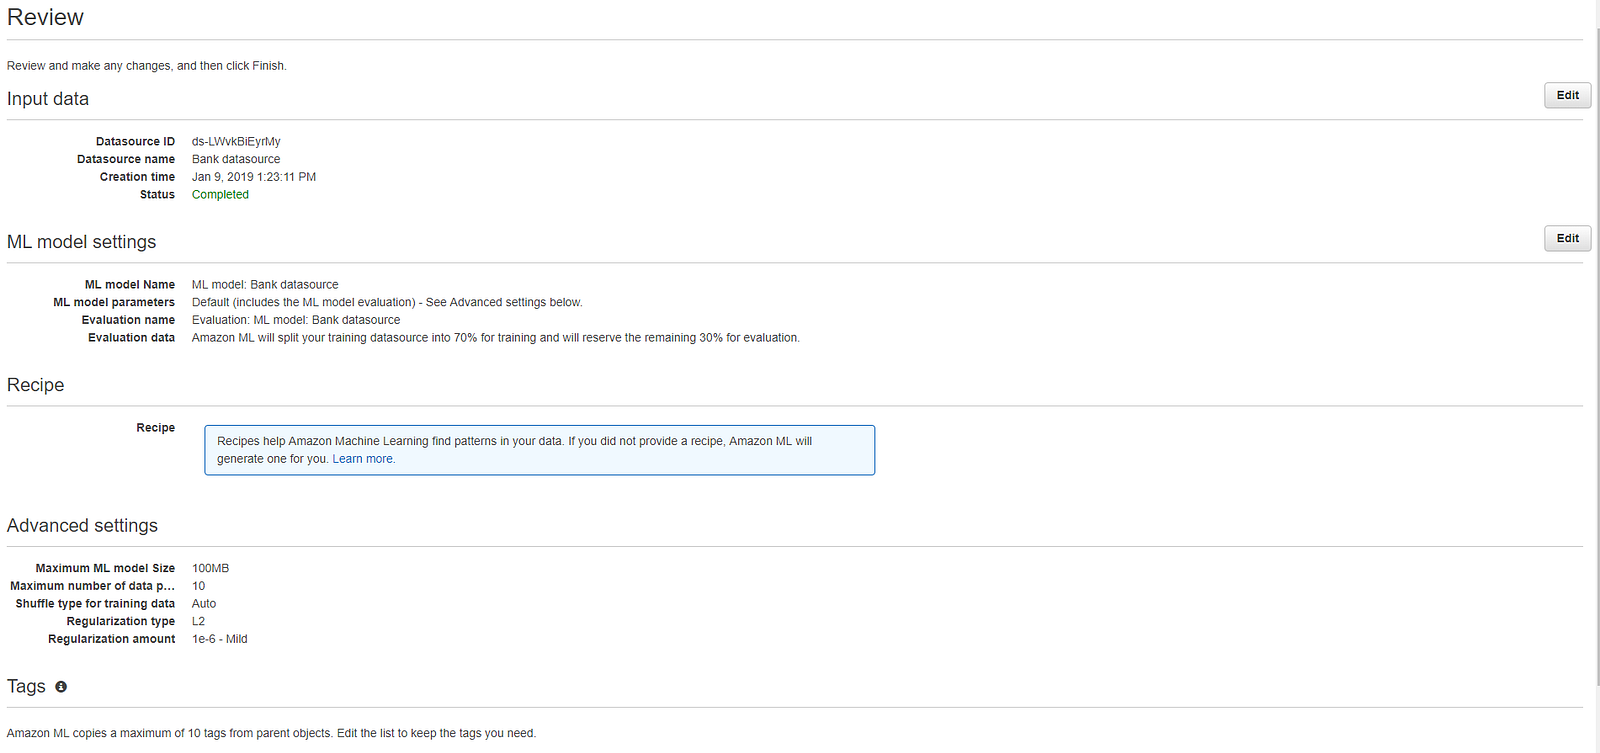Click the L2 regularization type value
The height and width of the screenshot is (753, 1600).
pos(198,622)
